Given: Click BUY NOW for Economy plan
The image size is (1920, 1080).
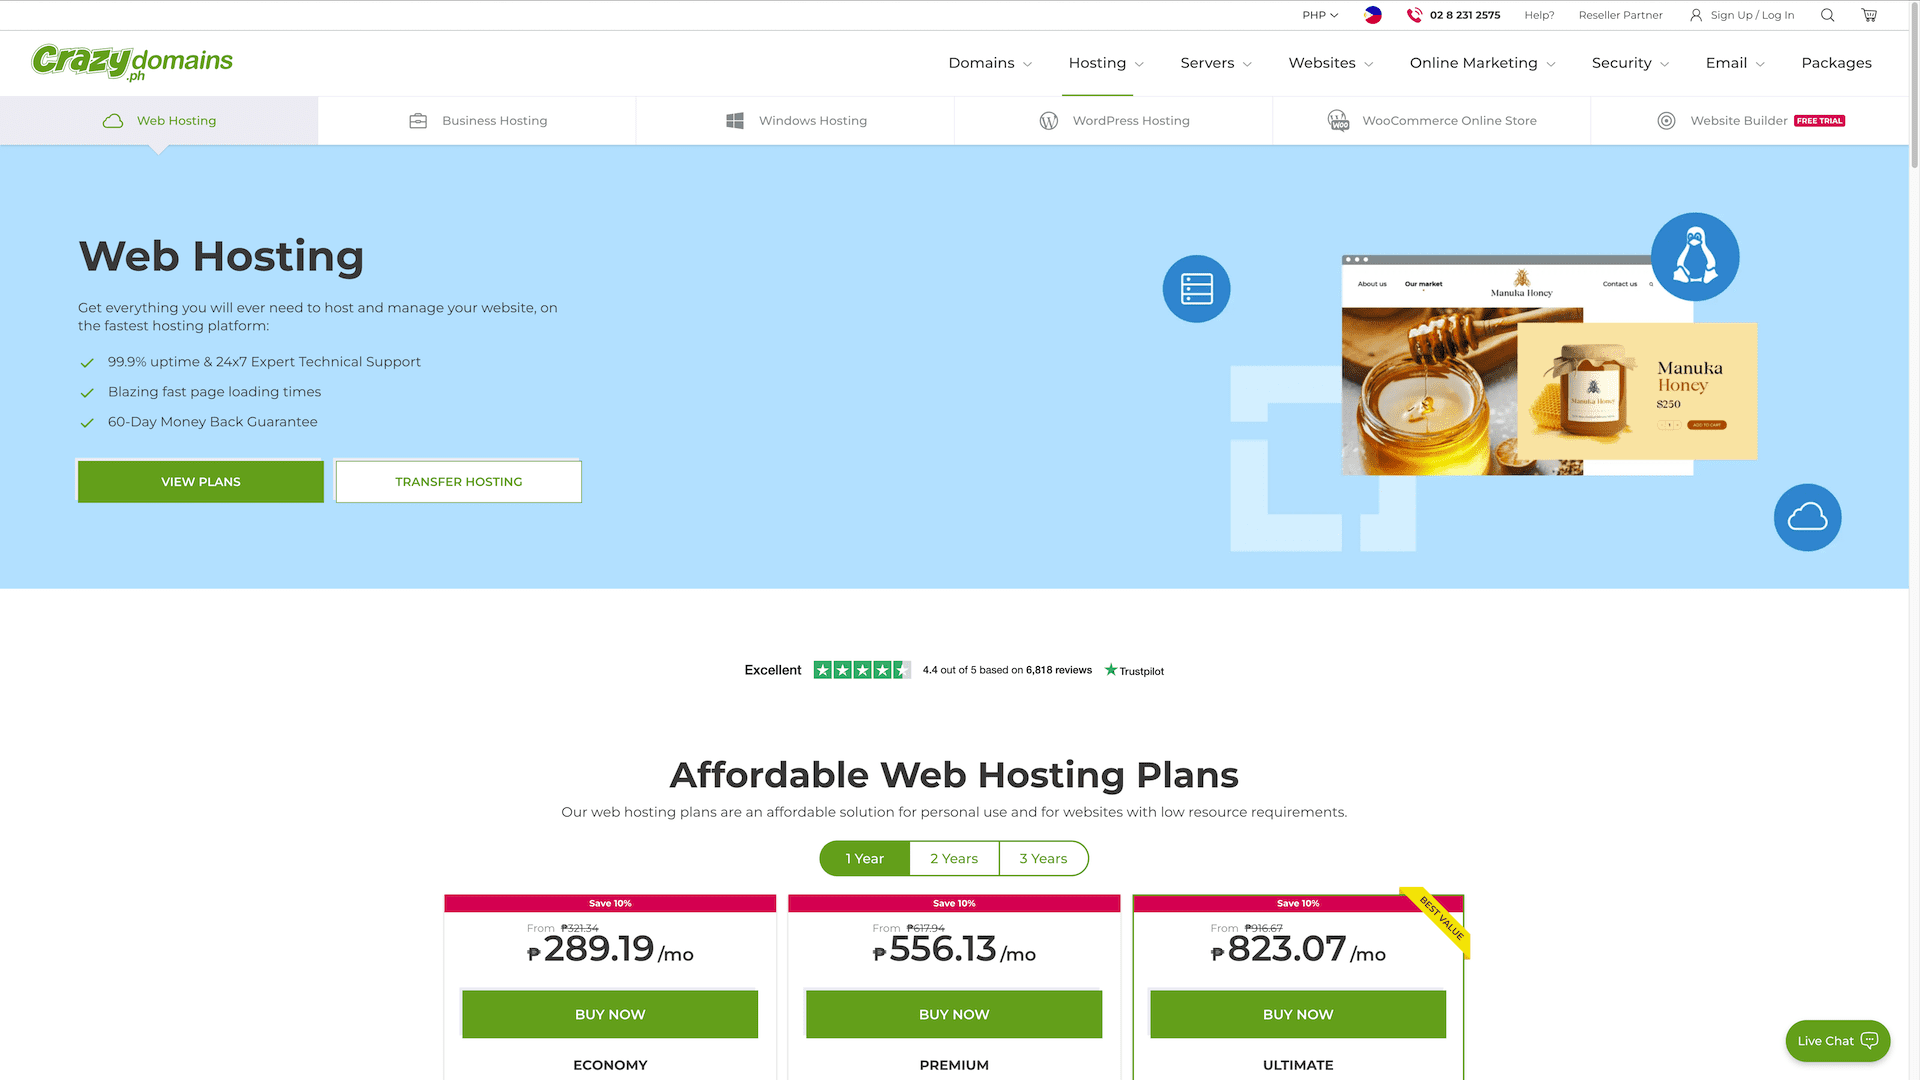Looking at the screenshot, I should [x=610, y=1014].
